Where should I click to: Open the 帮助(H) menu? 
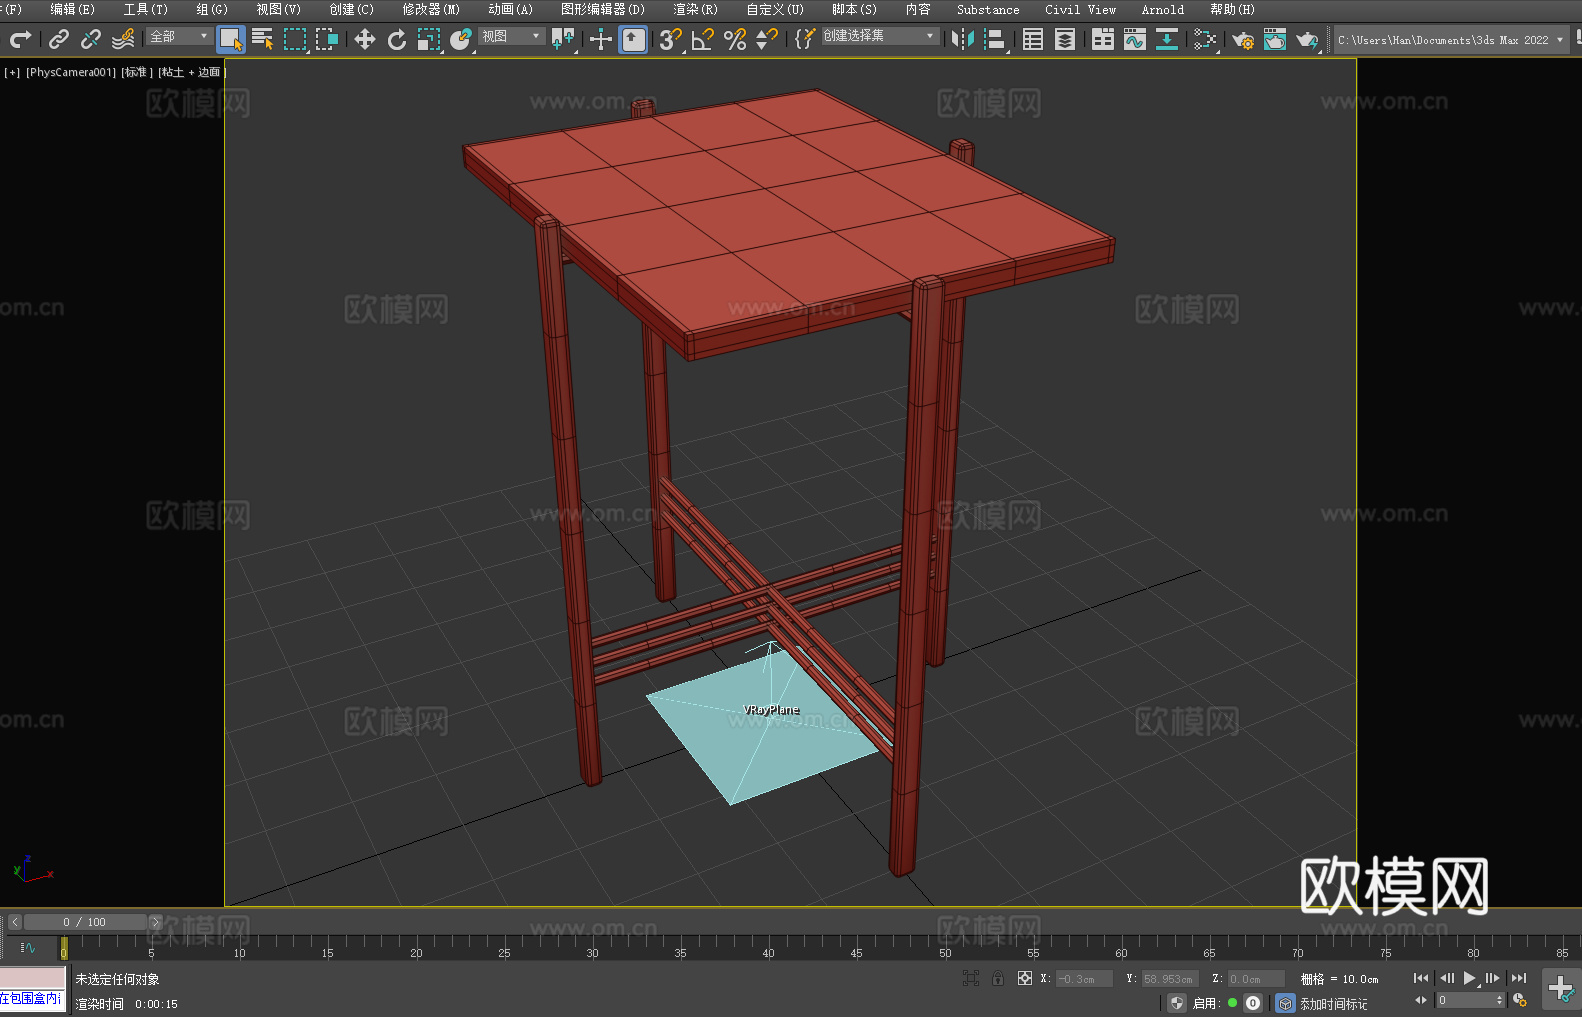click(1232, 9)
